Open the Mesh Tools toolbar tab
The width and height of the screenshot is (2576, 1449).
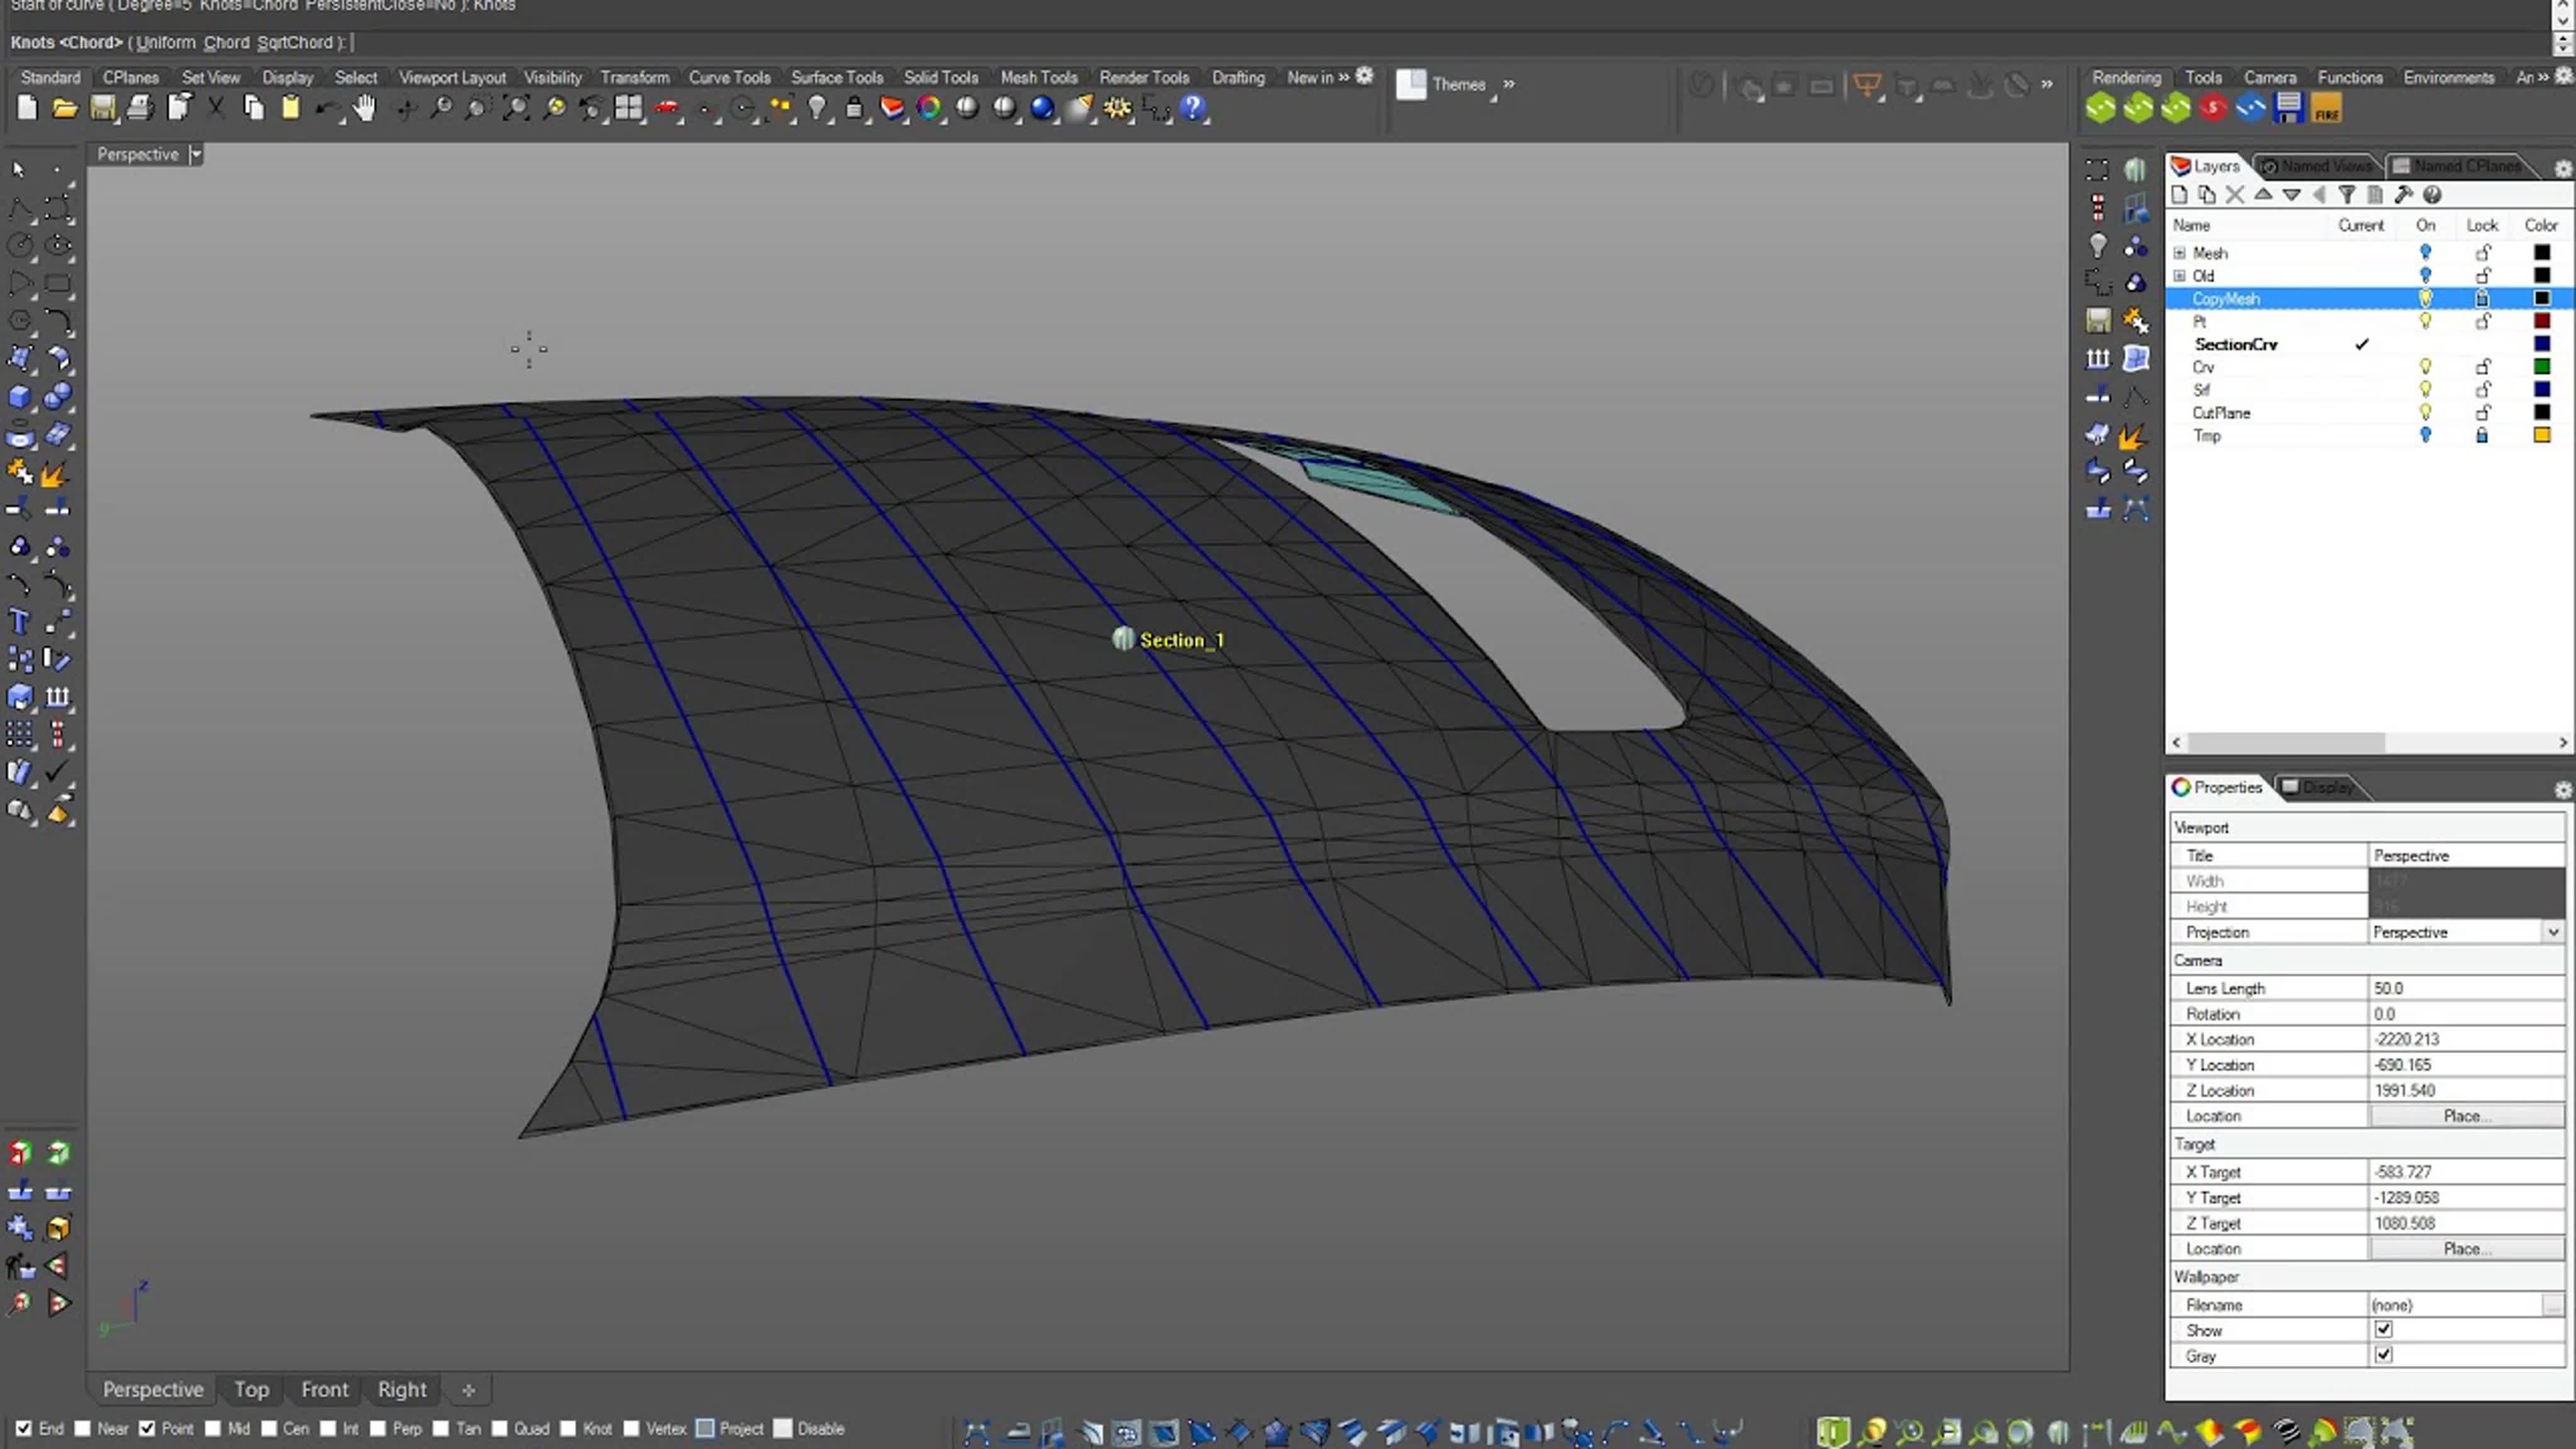point(1039,77)
